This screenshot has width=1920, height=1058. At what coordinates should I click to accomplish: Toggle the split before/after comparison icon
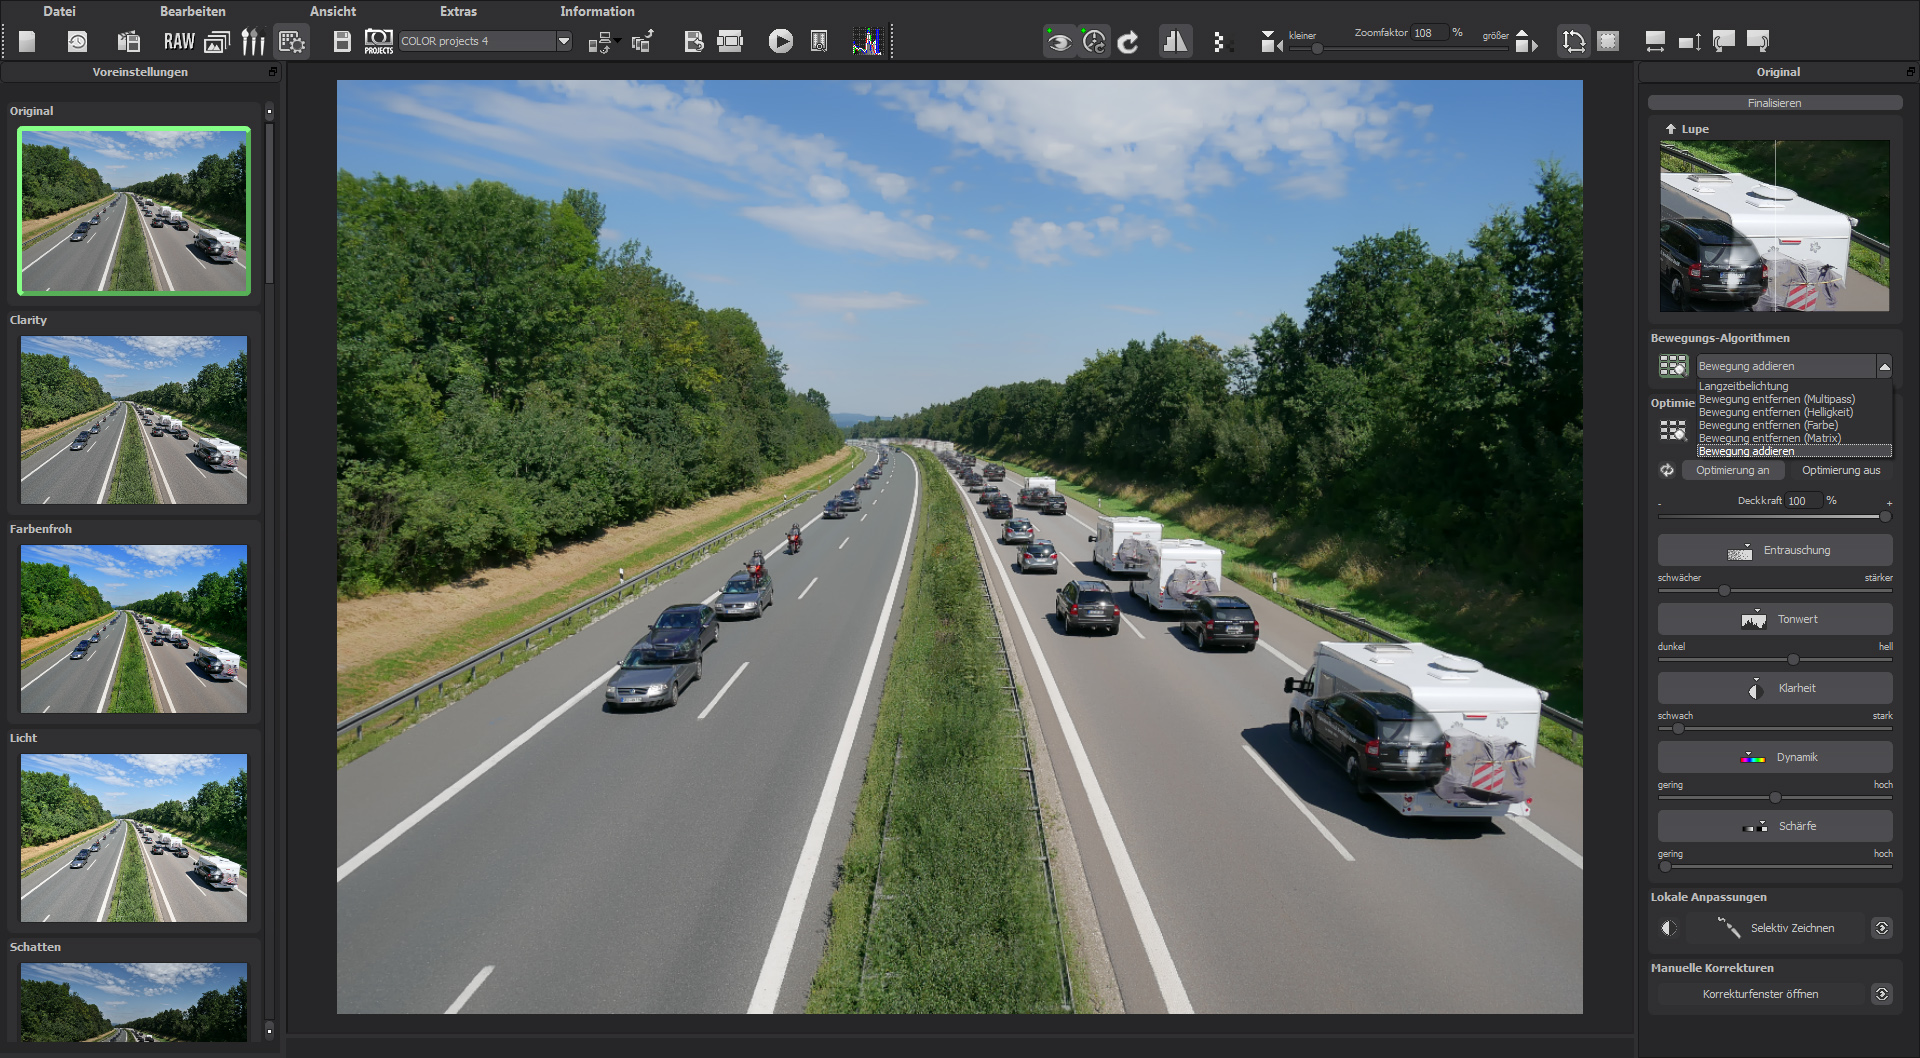click(x=1175, y=42)
